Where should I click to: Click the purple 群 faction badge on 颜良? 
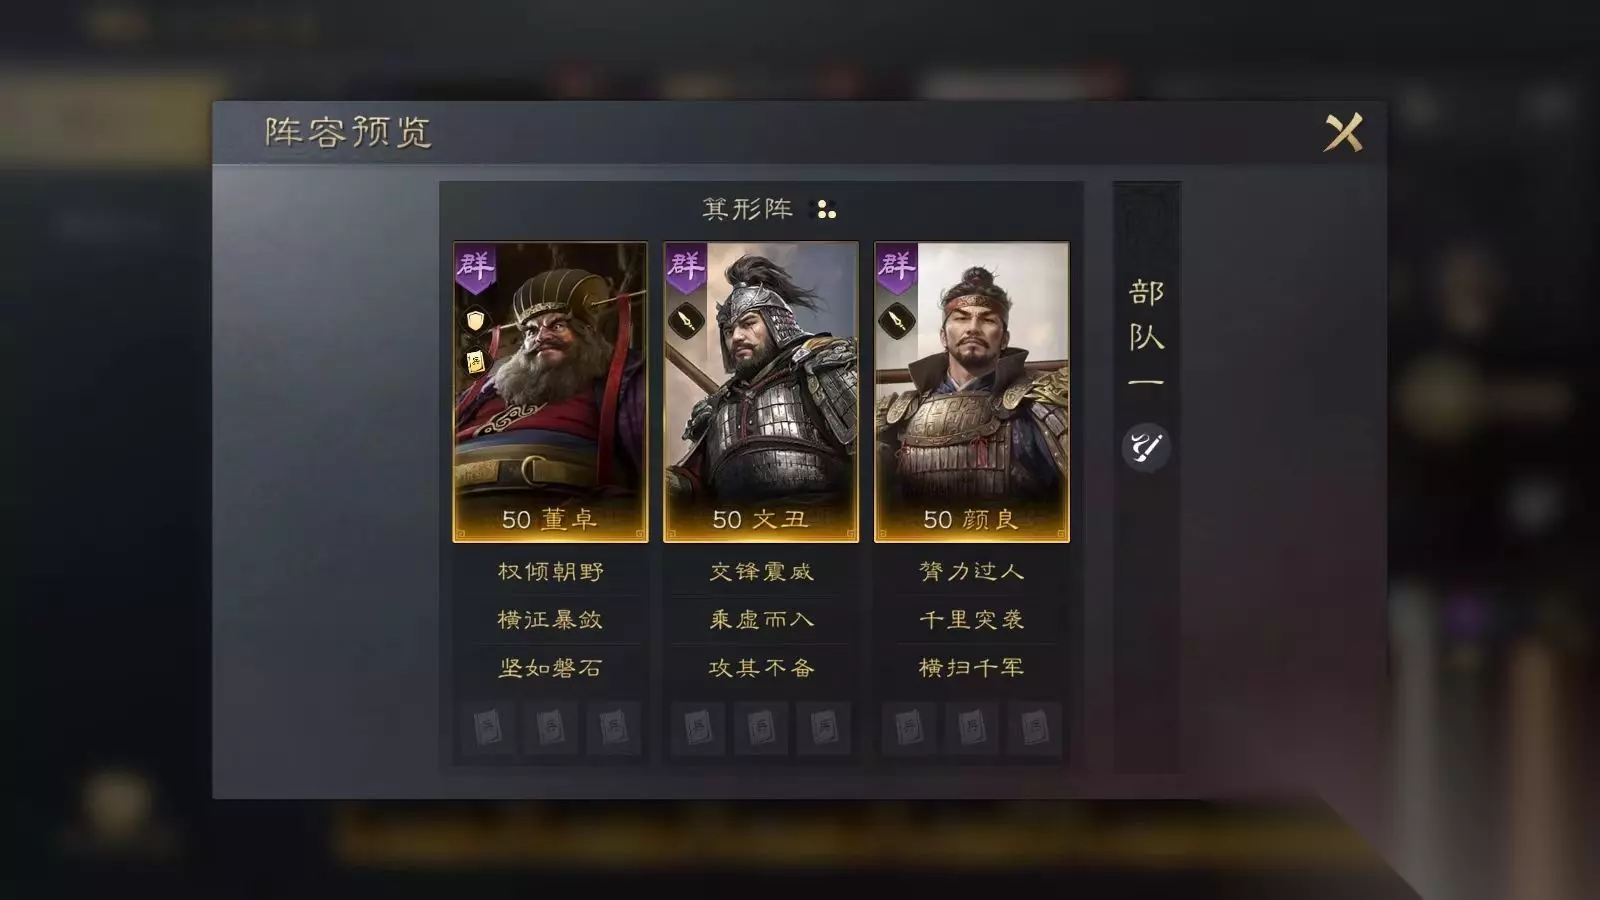point(896,268)
